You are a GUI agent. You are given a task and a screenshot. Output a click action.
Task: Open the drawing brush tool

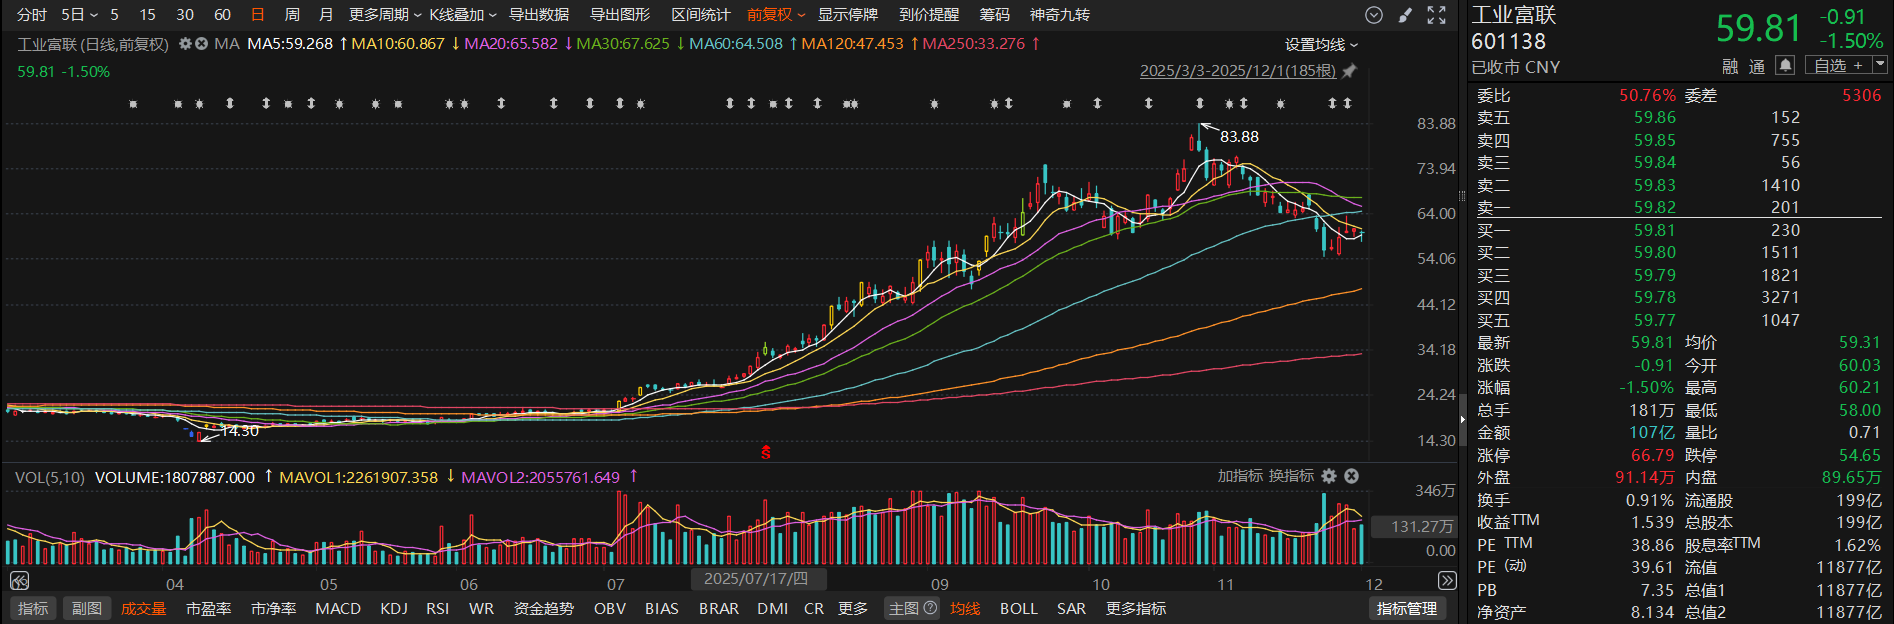(1405, 15)
